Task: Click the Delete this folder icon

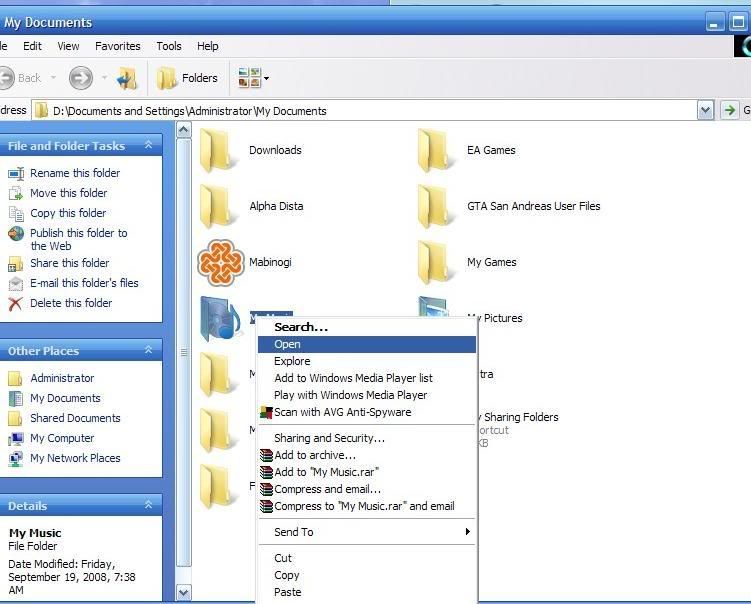Action: [x=15, y=303]
